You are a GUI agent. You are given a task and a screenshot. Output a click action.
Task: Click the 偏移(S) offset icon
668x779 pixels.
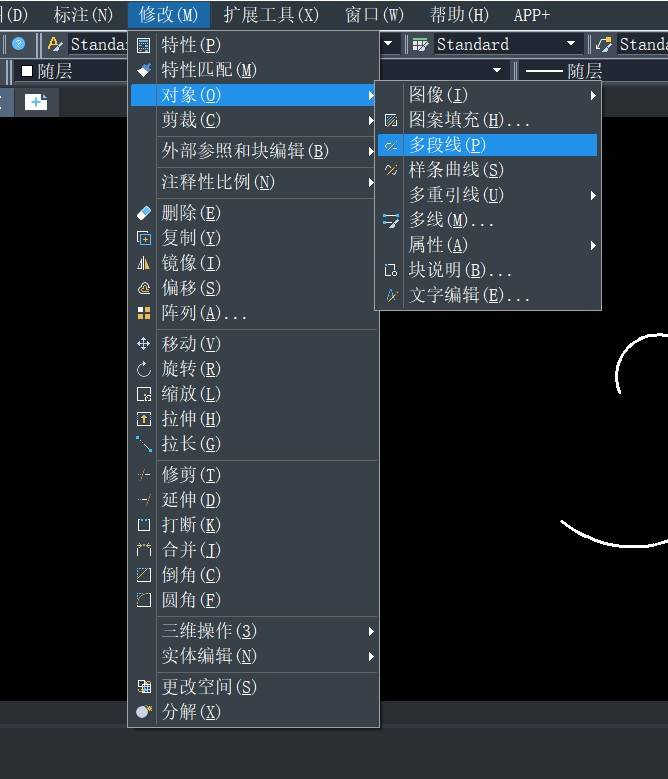(144, 288)
